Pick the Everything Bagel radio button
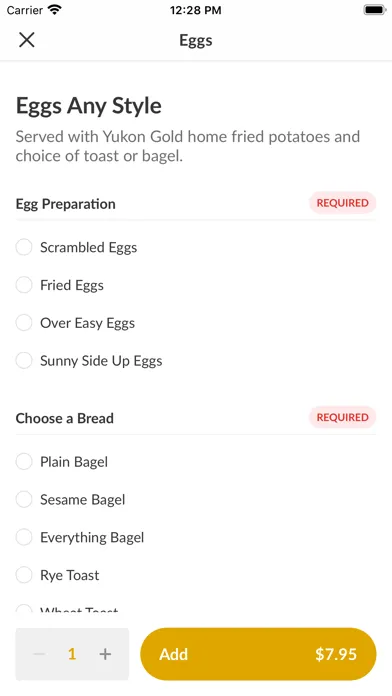This screenshot has height=696, width=392. 24,537
